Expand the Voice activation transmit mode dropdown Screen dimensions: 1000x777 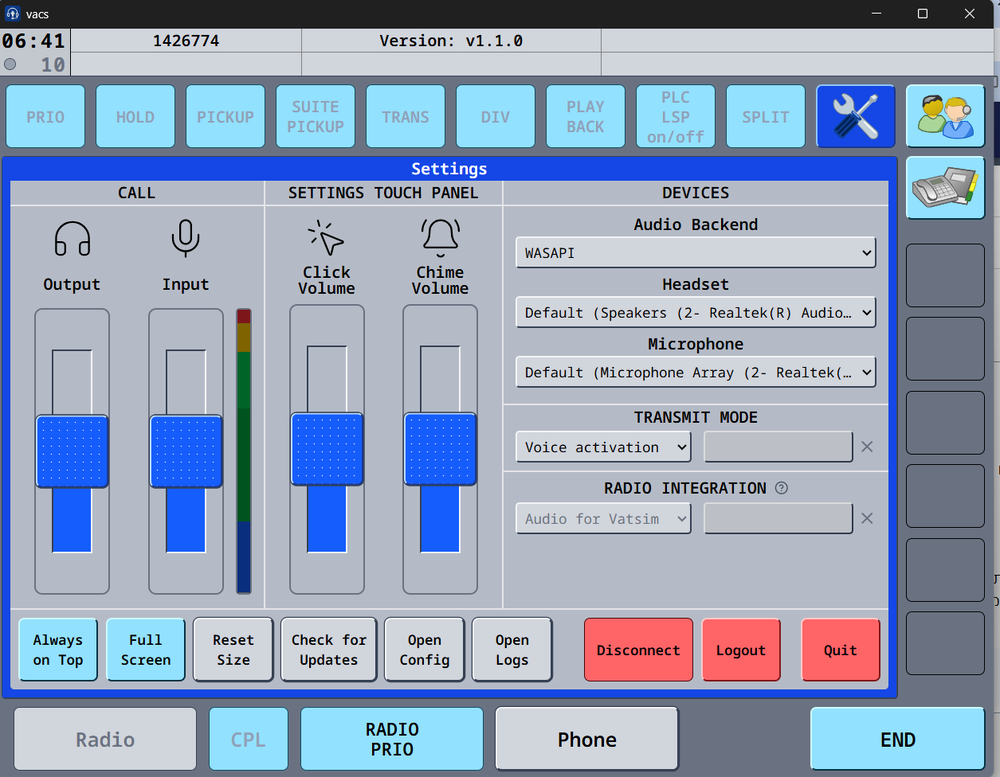tap(603, 447)
